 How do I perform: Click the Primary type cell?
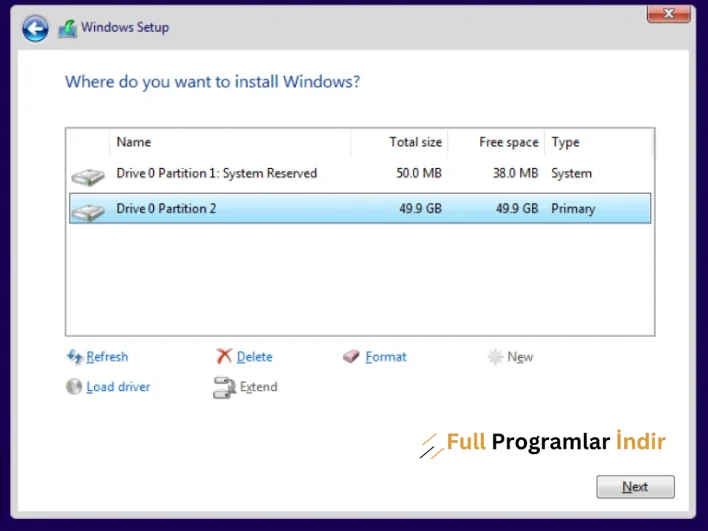tap(573, 209)
